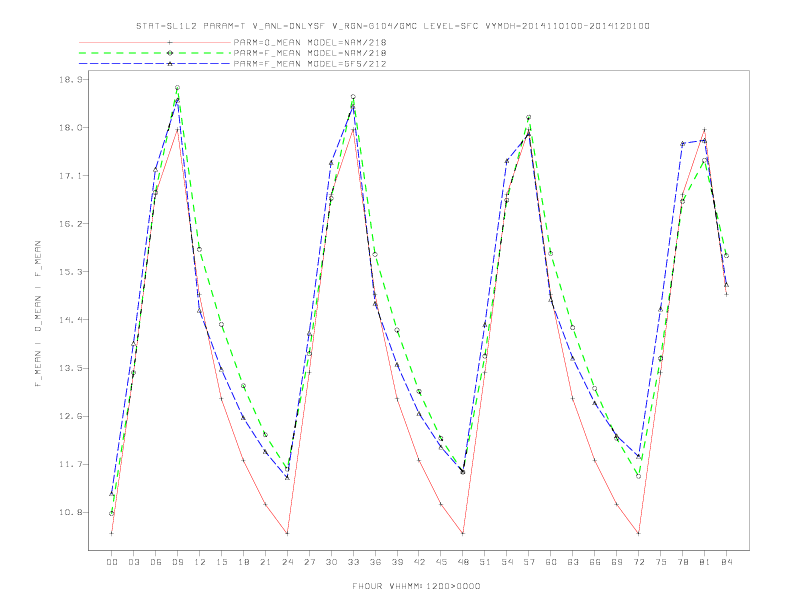The image size is (792, 612).
Task: Click the x-axis tick label 51
Action: [485, 562]
